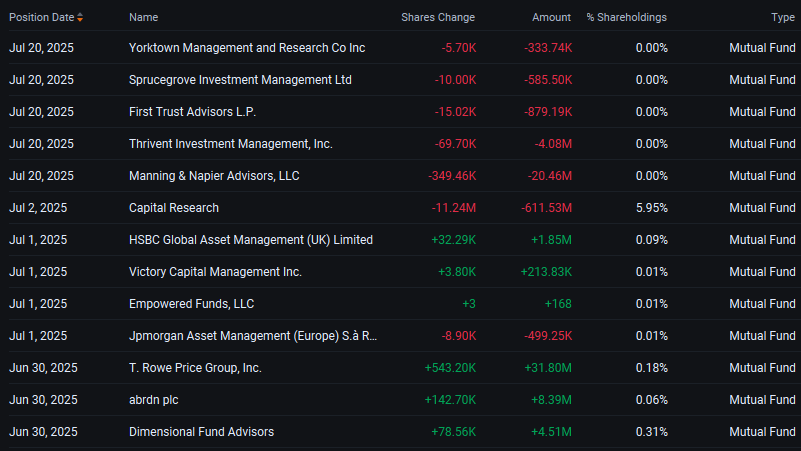Click Jul 20, 2025 date in Yorktown row

41,48
